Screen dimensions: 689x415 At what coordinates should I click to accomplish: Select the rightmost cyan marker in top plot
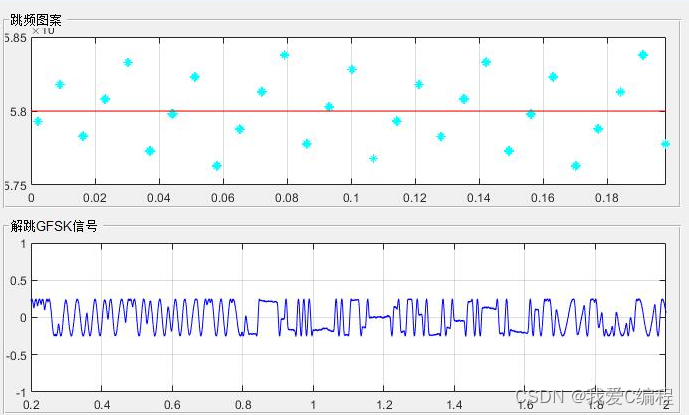point(665,144)
